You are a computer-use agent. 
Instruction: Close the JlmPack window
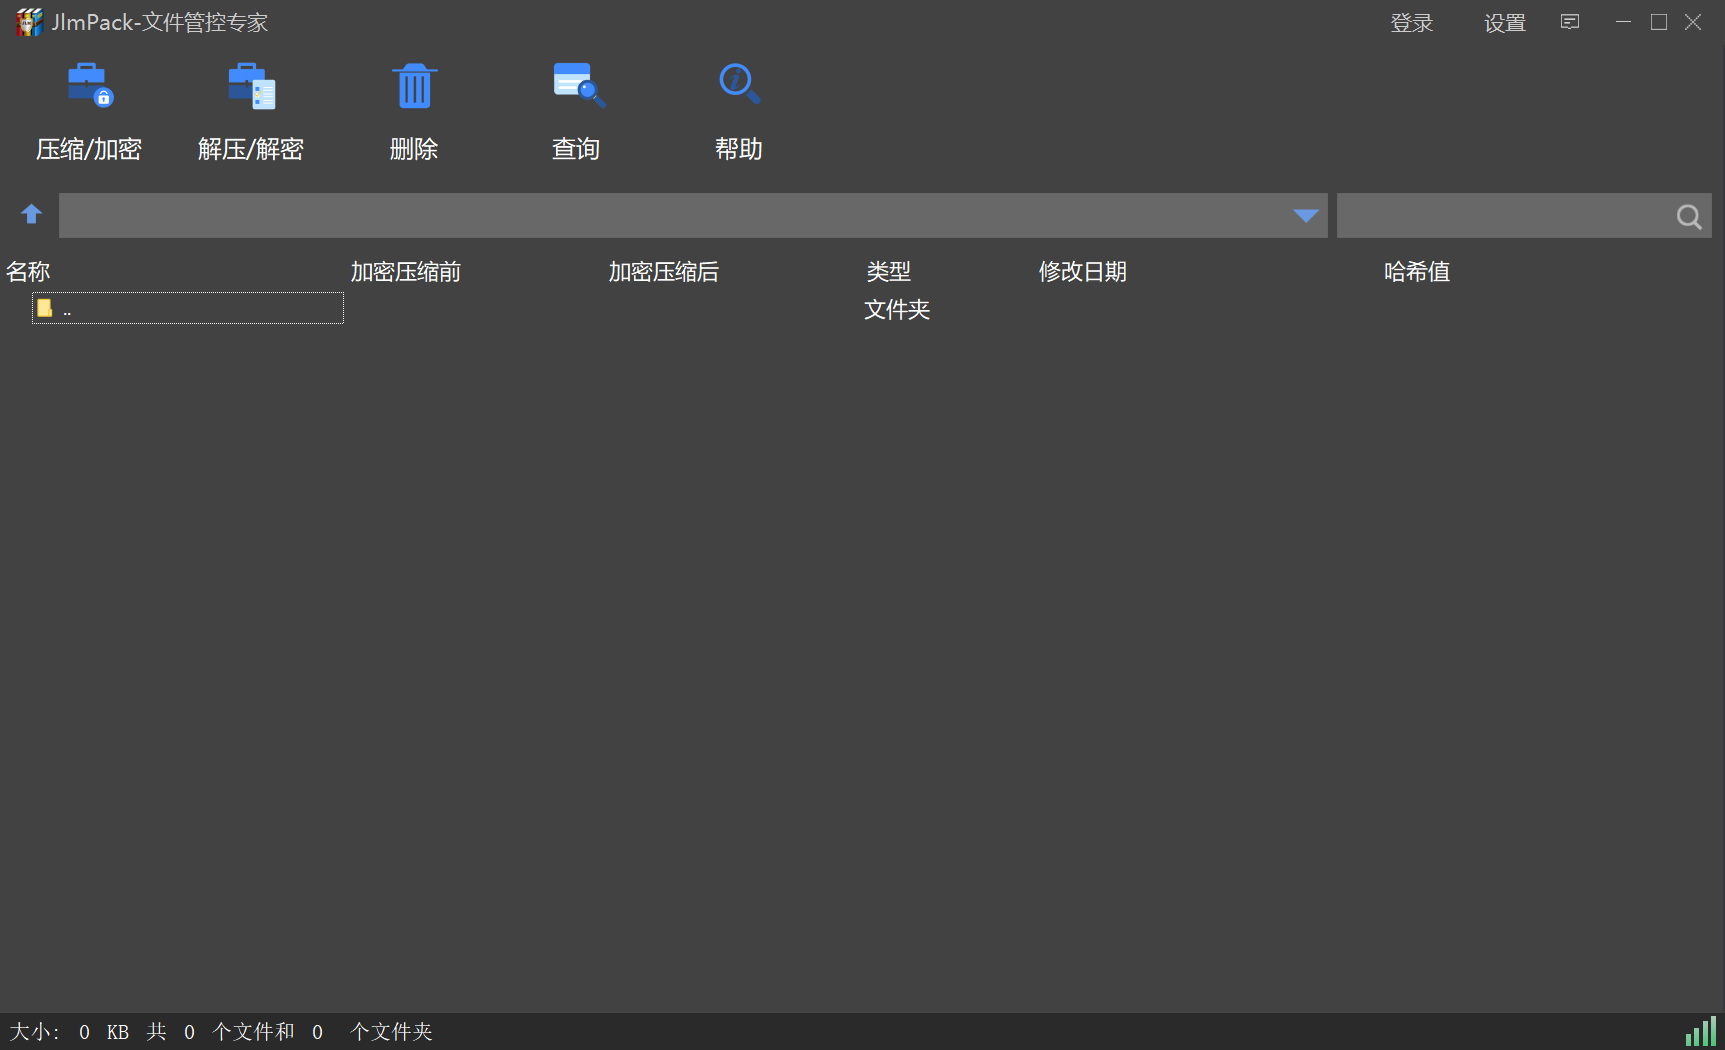pyautogui.click(x=1693, y=22)
